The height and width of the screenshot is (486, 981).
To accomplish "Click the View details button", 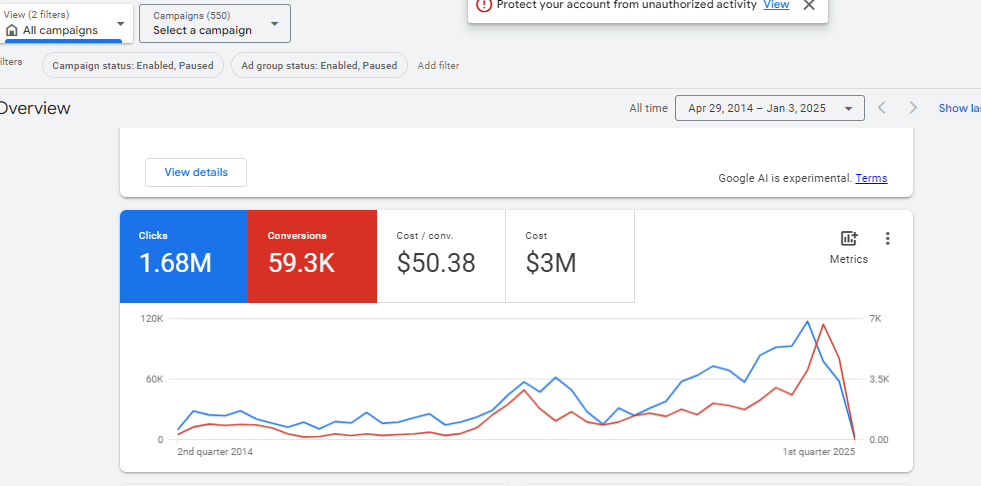I will click(x=196, y=172).
